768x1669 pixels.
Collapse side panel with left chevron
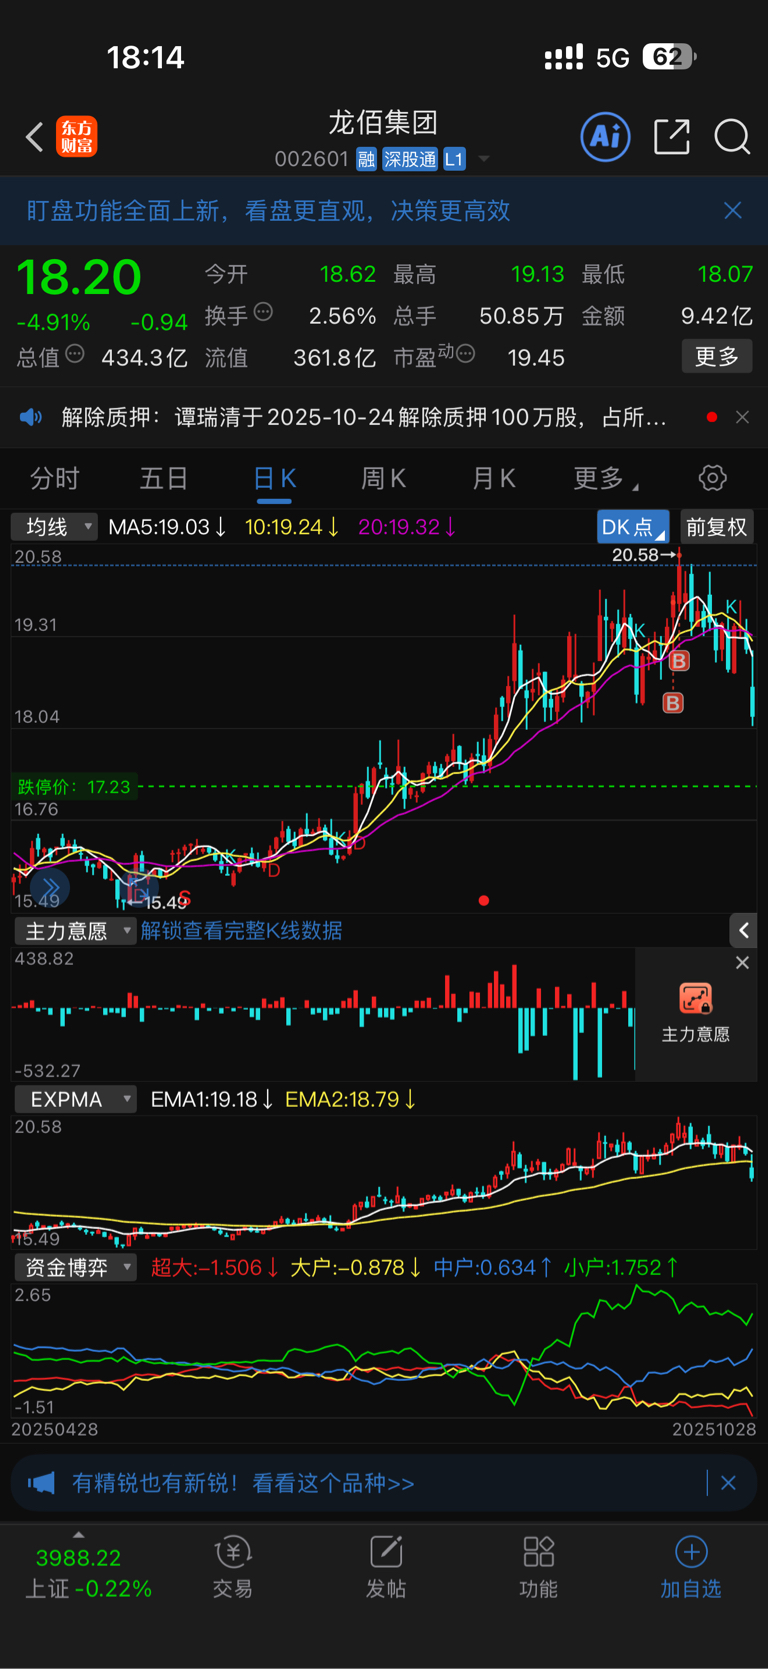[743, 931]
